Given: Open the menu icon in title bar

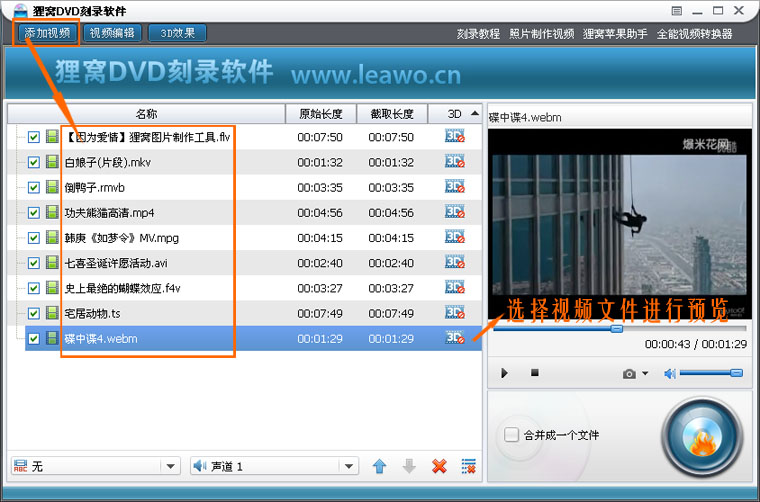Looking at the screenshot, I should click(677, 11).
